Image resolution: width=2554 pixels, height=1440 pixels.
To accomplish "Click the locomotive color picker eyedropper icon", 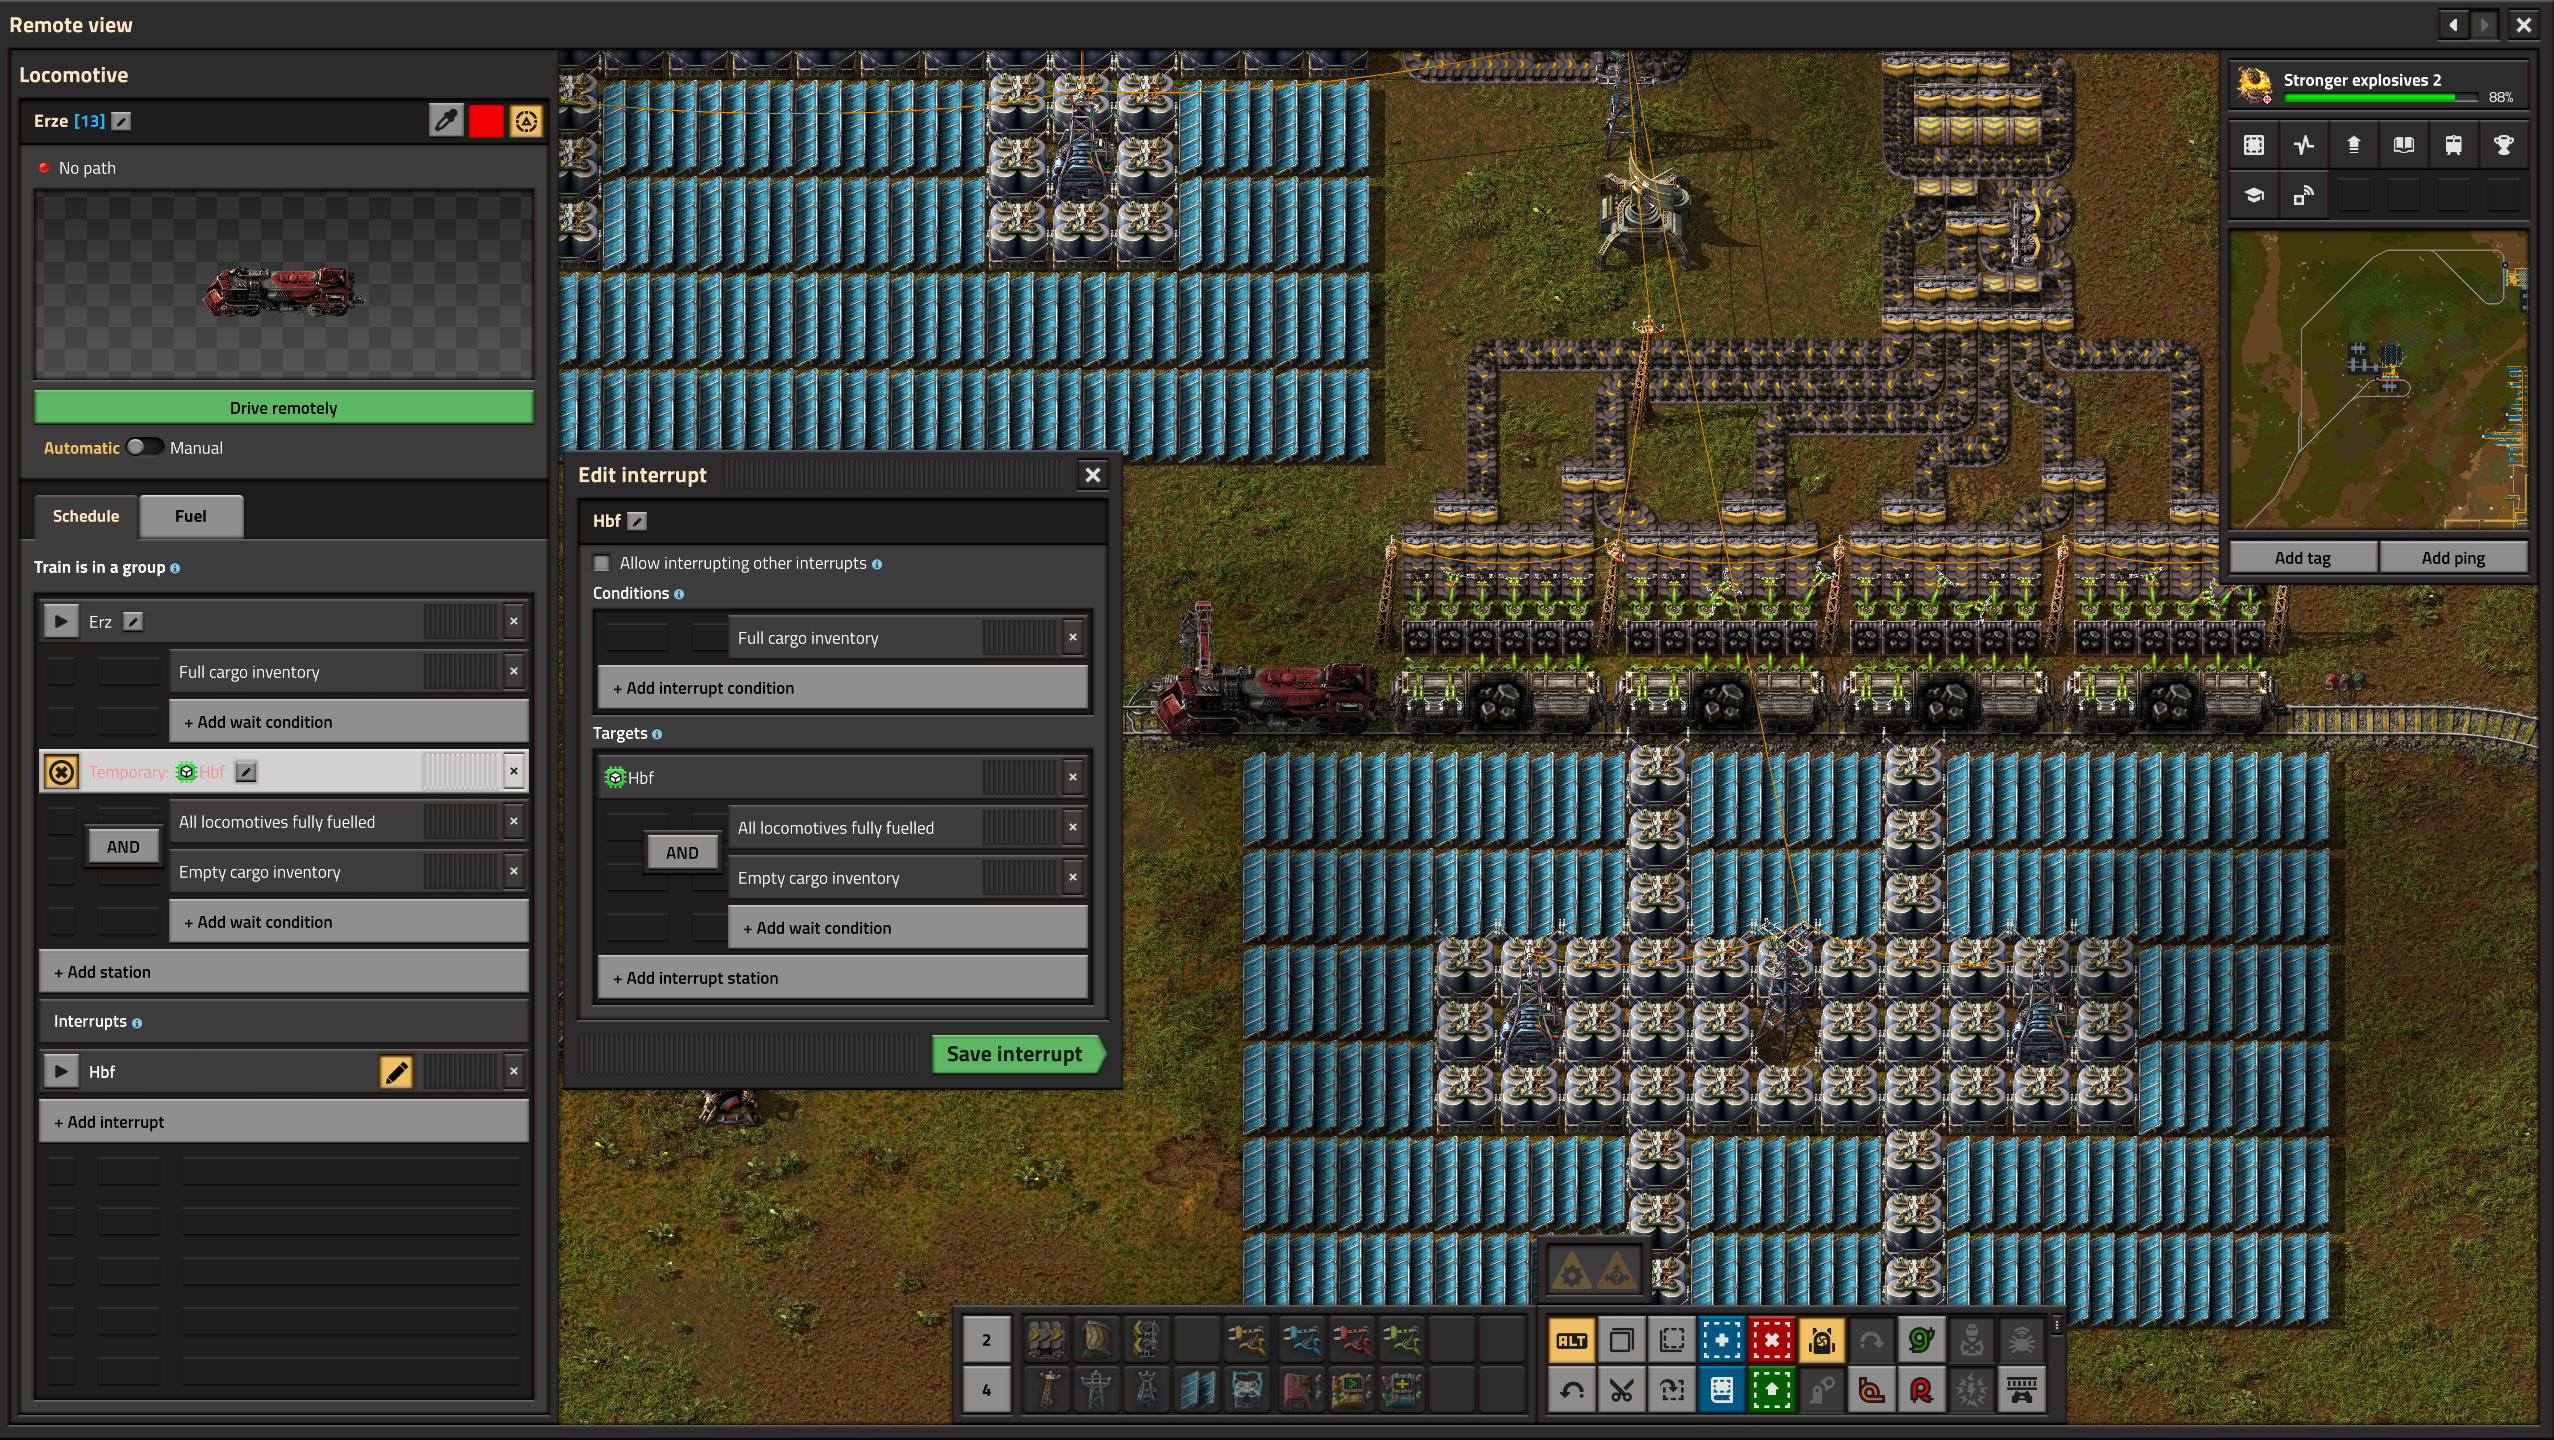I will pos(446,121).
